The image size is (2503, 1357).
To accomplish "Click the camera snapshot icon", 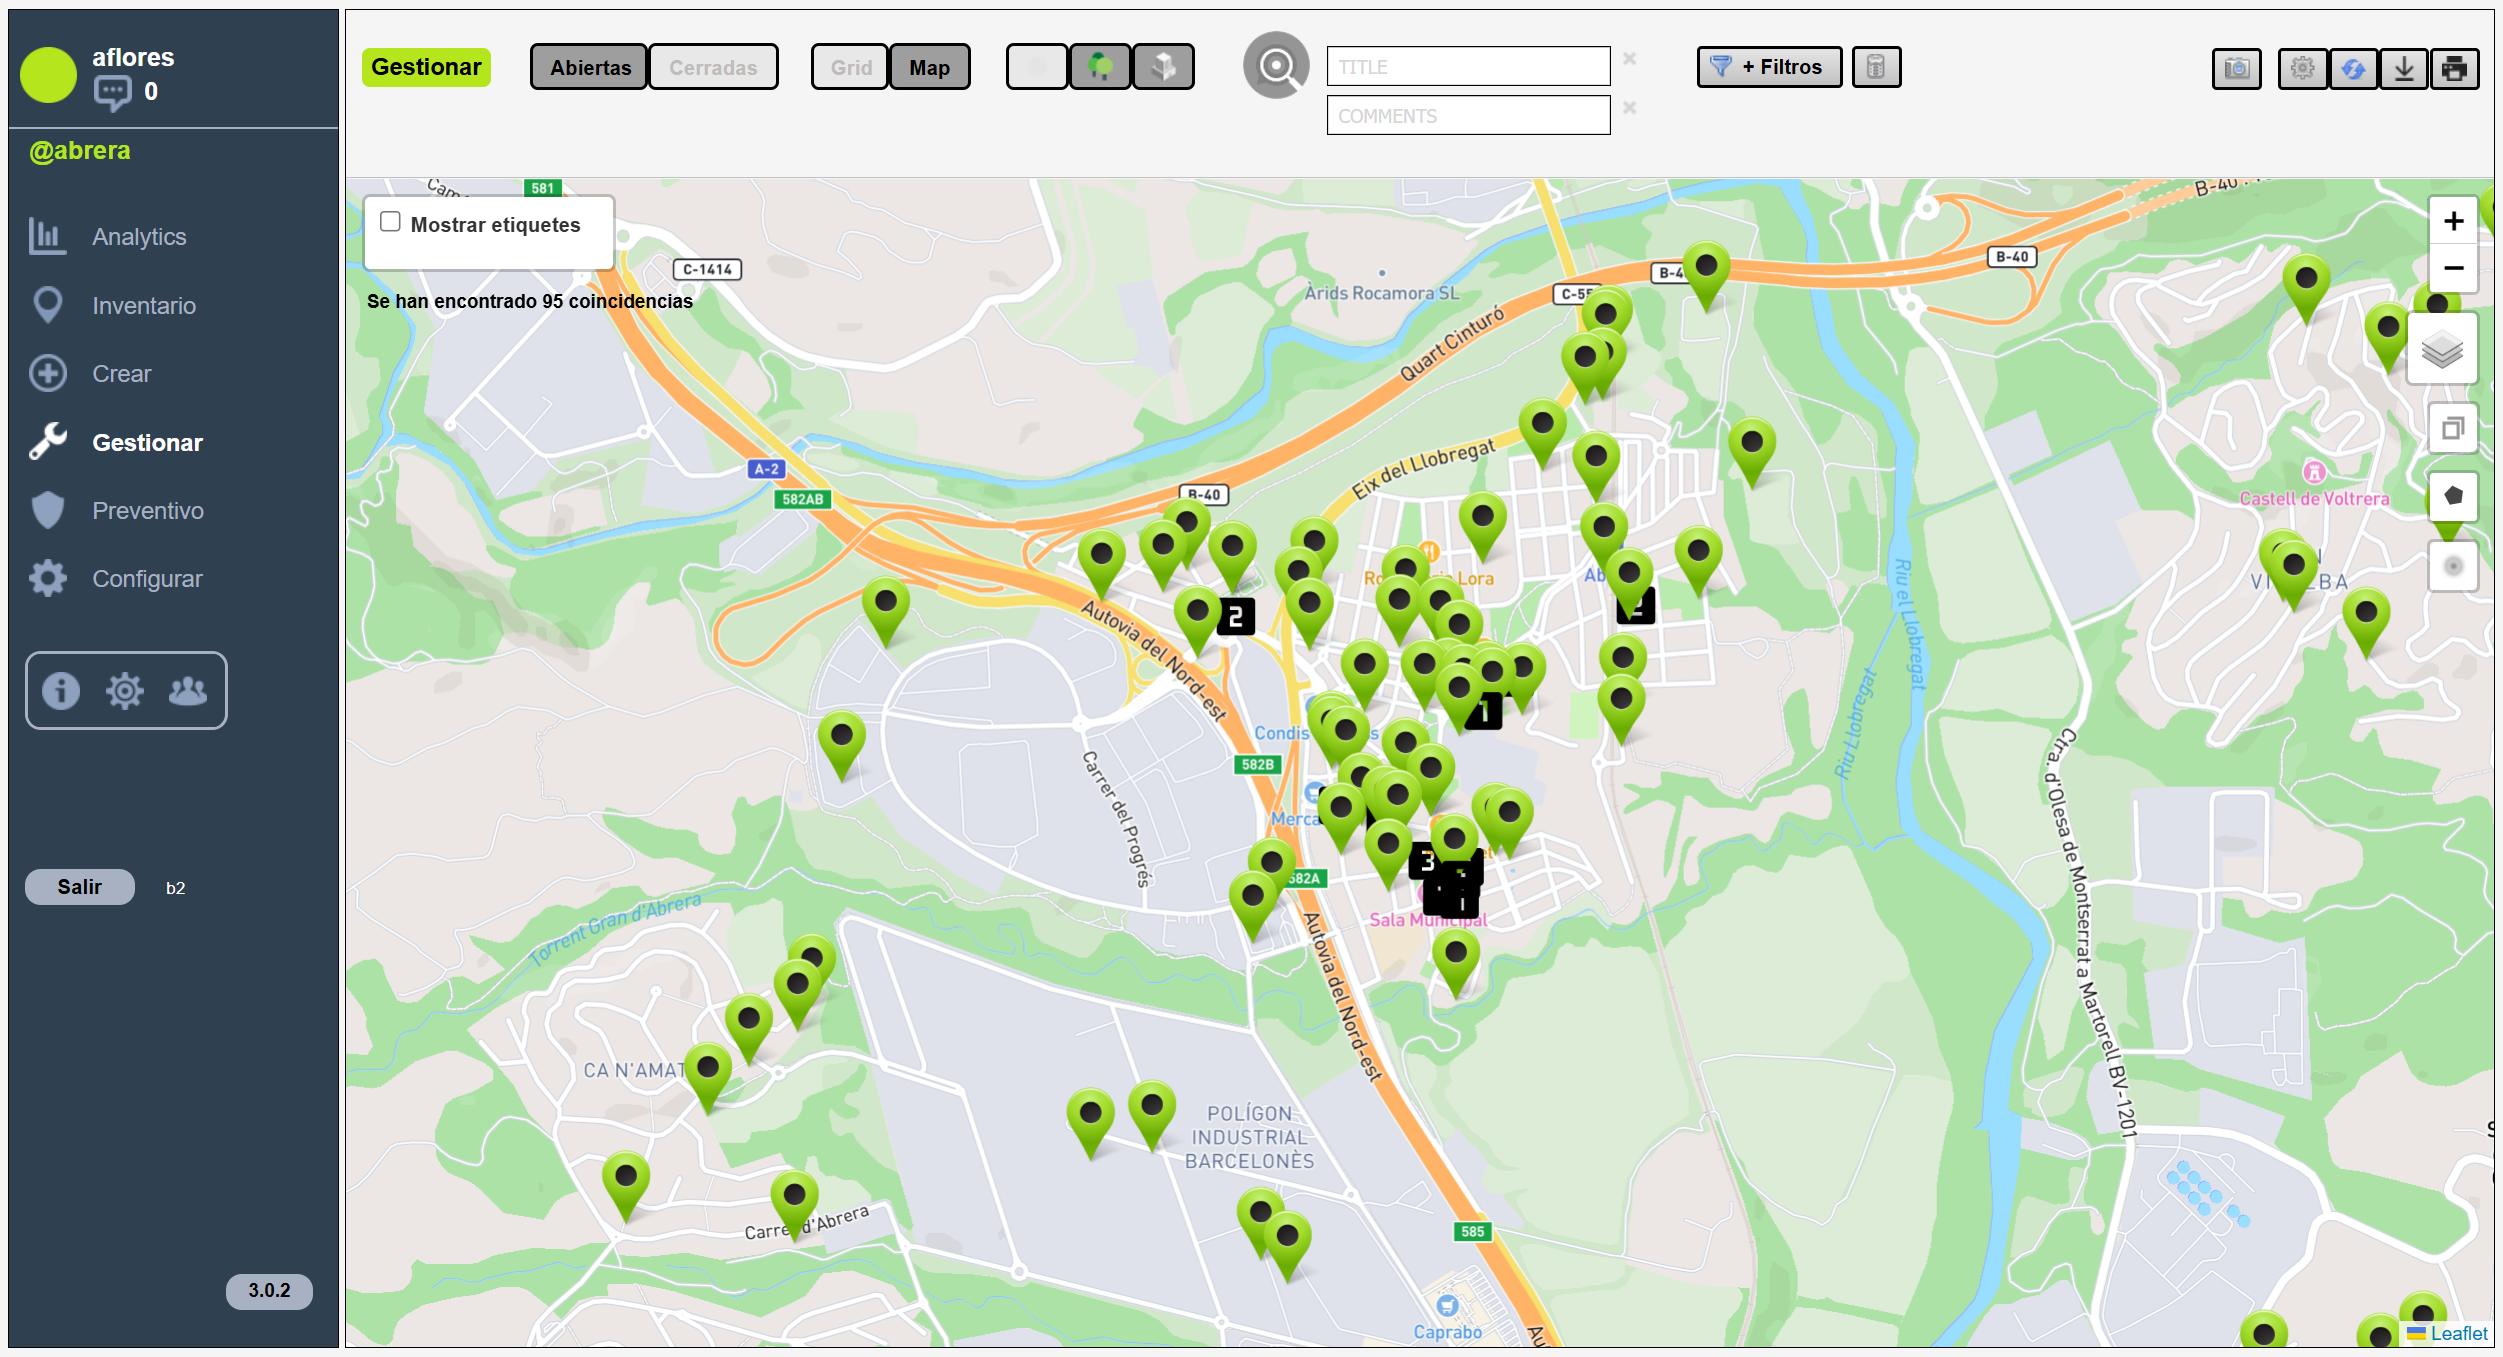I will click(2236, 69).
